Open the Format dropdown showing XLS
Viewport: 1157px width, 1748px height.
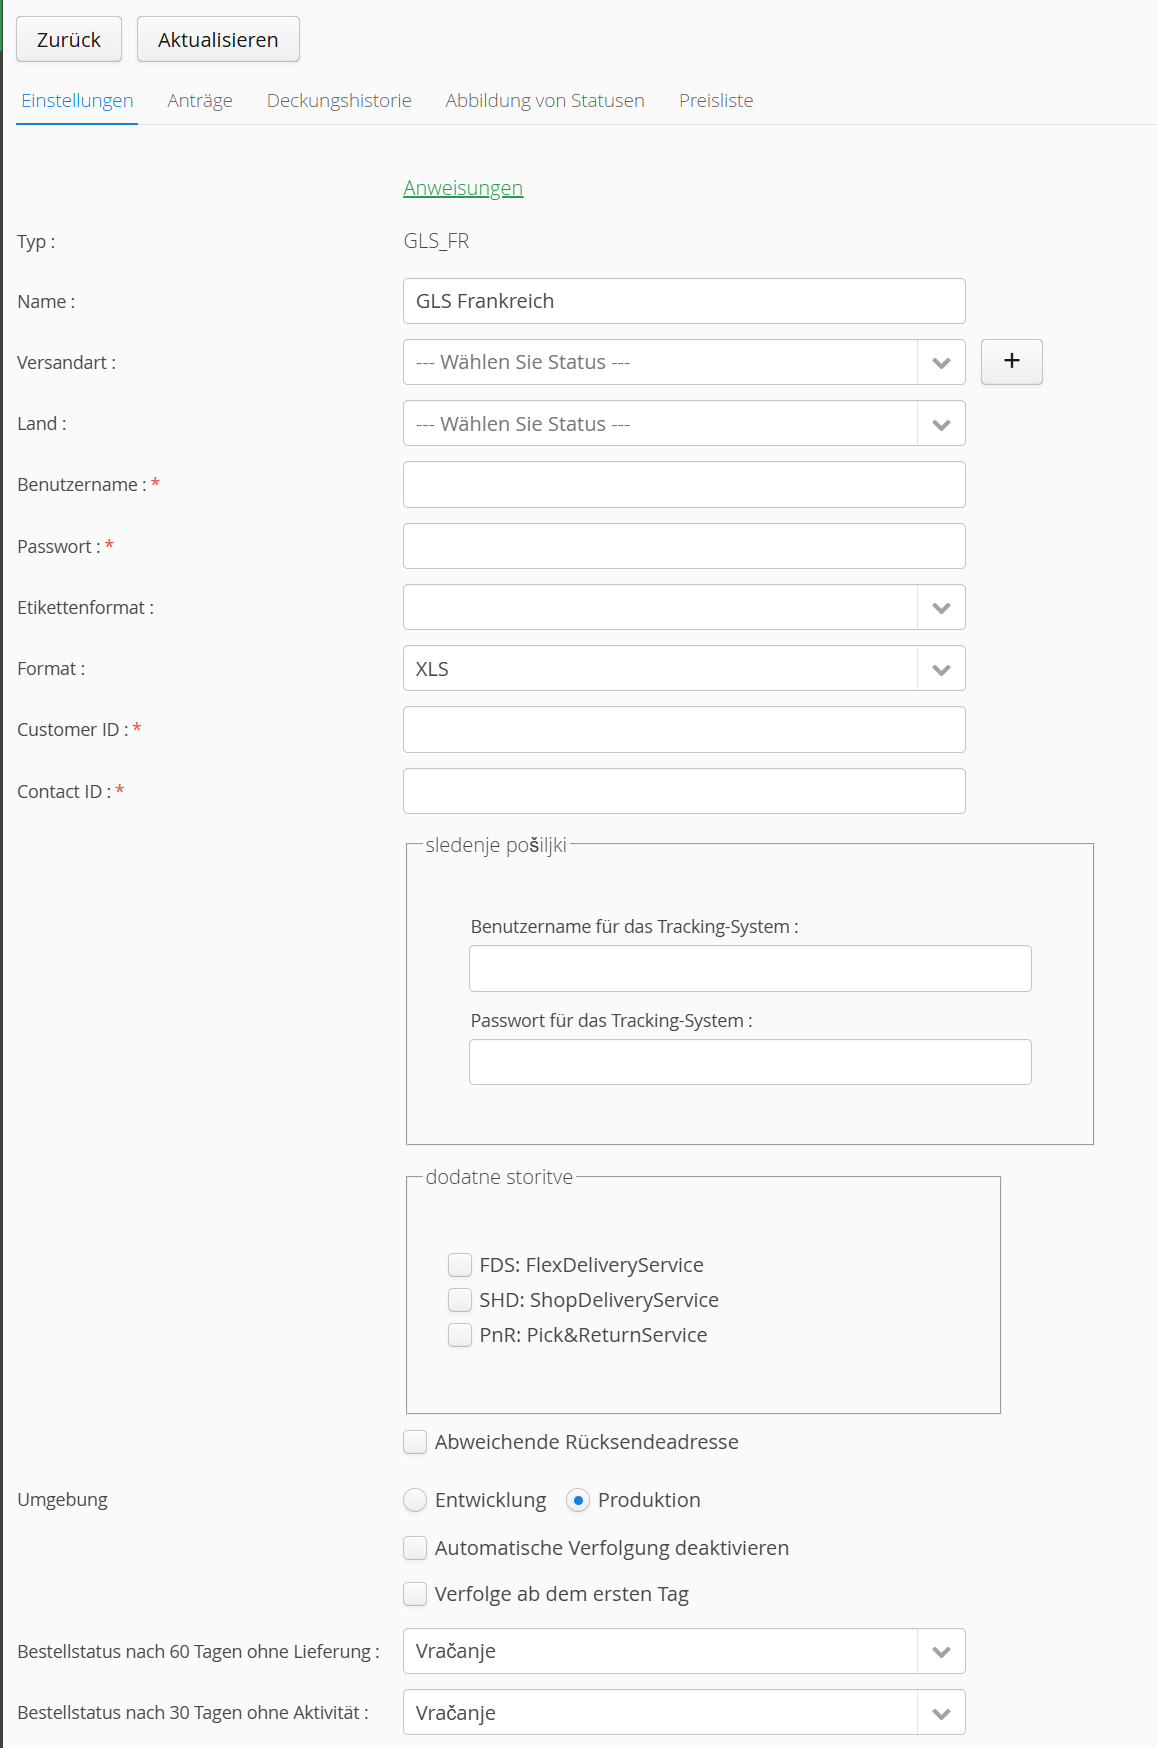coord(684,668)
